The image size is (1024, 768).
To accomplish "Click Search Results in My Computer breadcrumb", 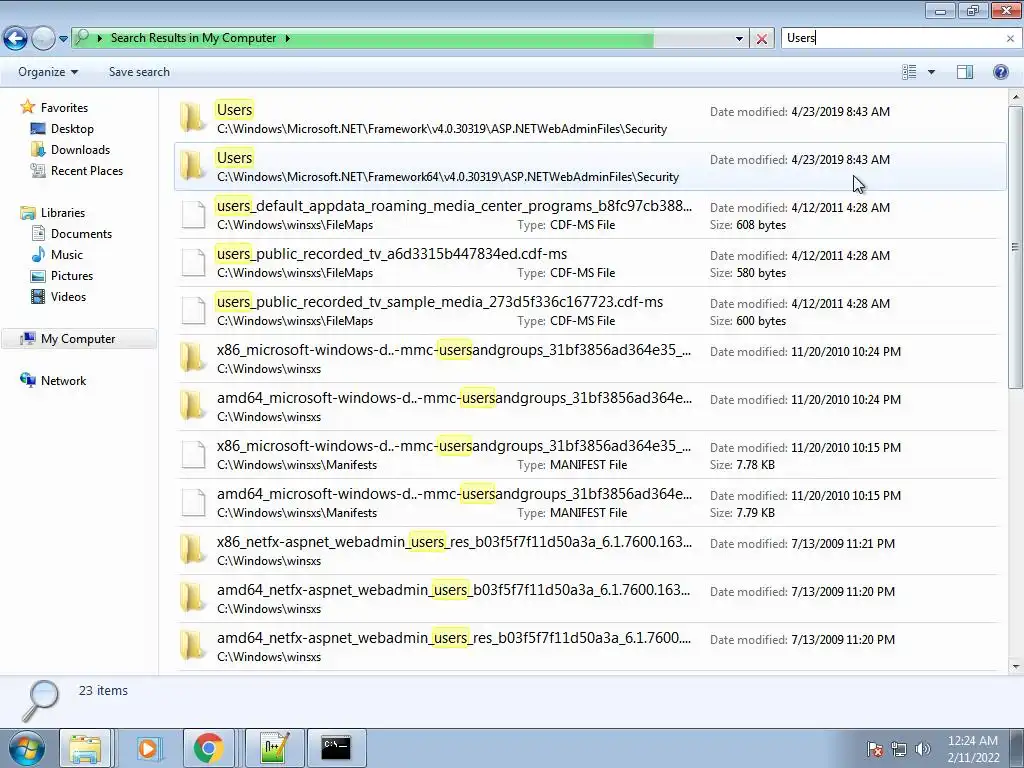I will point(193,38).
